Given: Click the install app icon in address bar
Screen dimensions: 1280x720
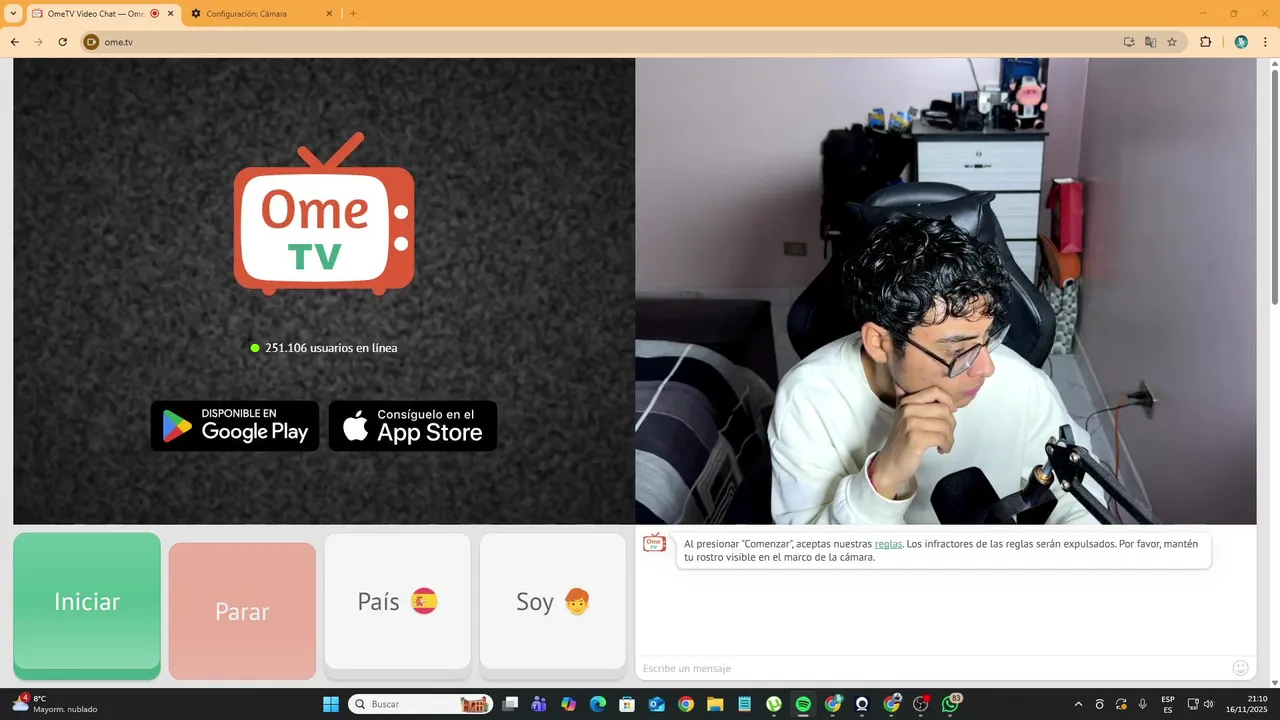Looking at the screenshot, I should 1129,42.
